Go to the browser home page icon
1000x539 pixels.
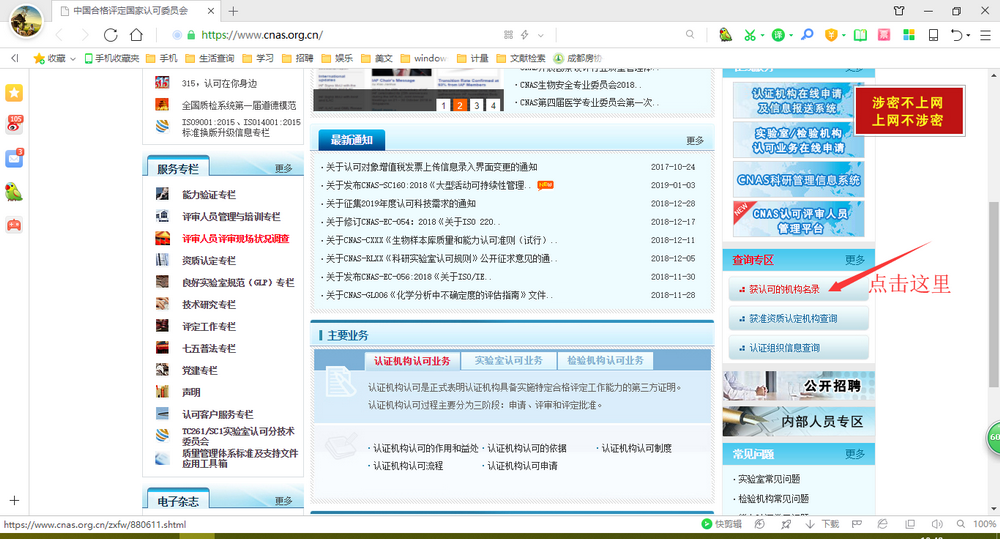click(136, 35)
